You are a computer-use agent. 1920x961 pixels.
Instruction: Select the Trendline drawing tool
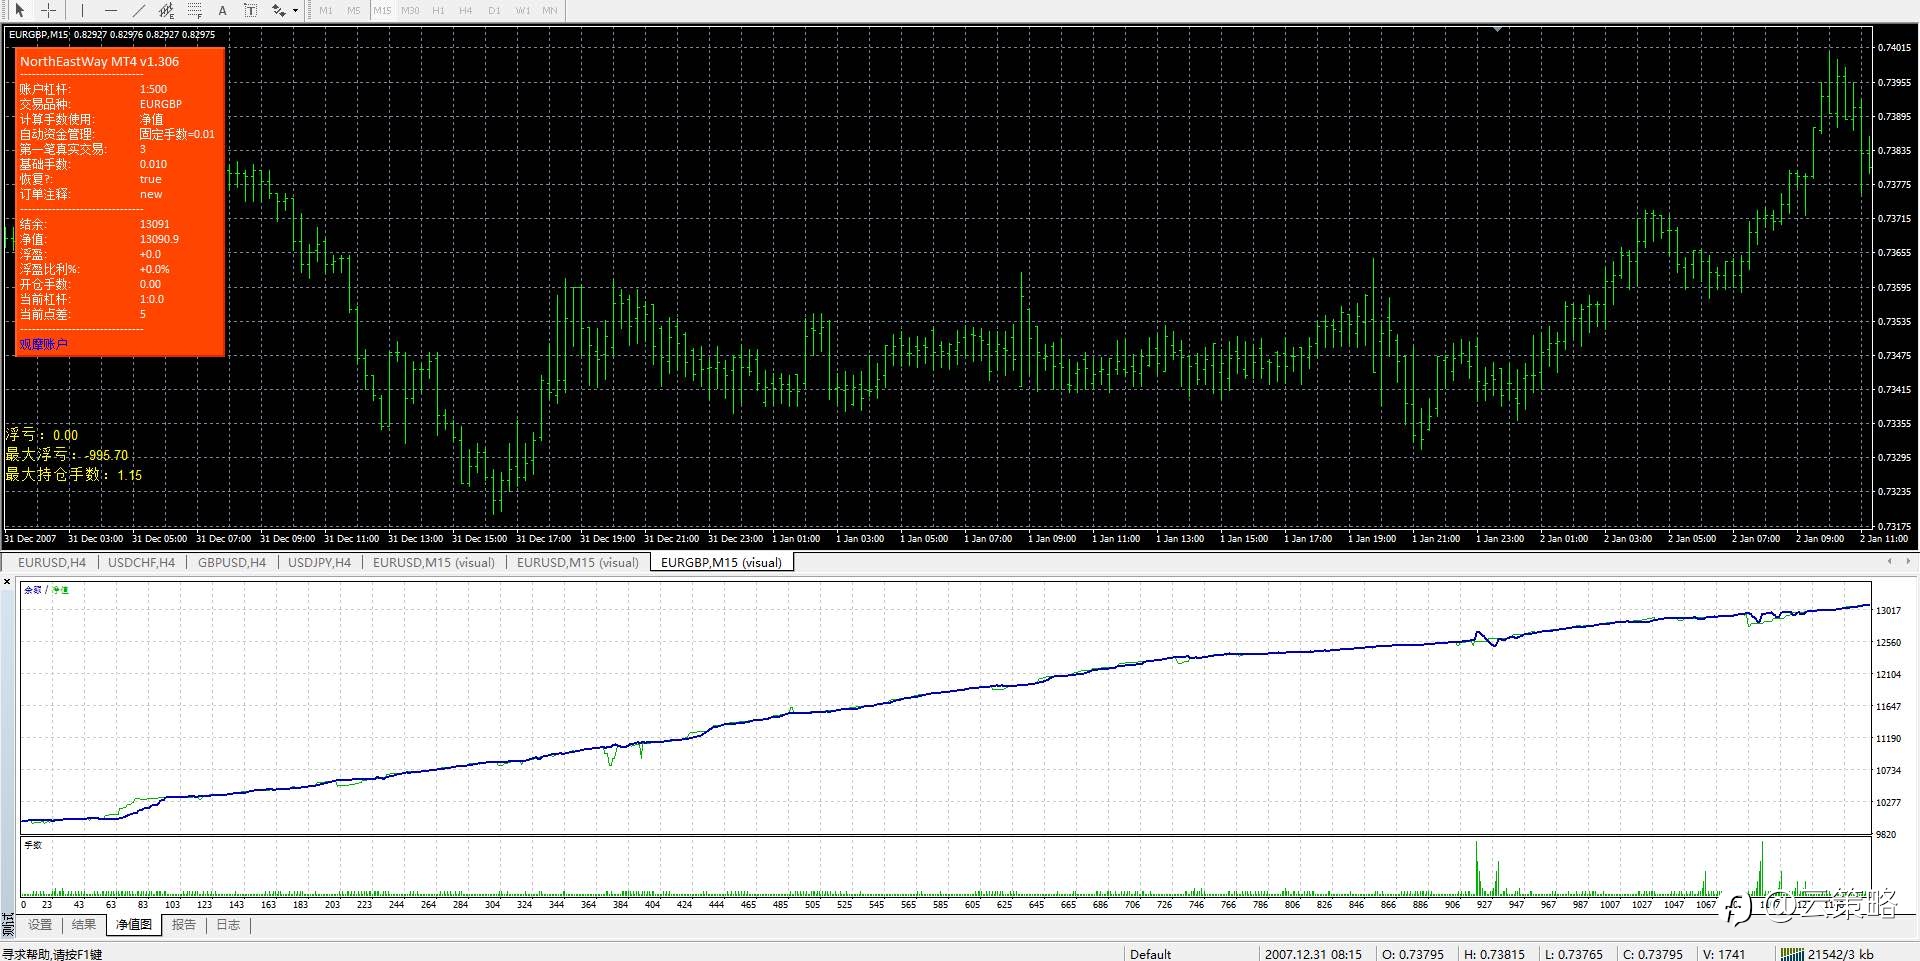click(138, 10)
